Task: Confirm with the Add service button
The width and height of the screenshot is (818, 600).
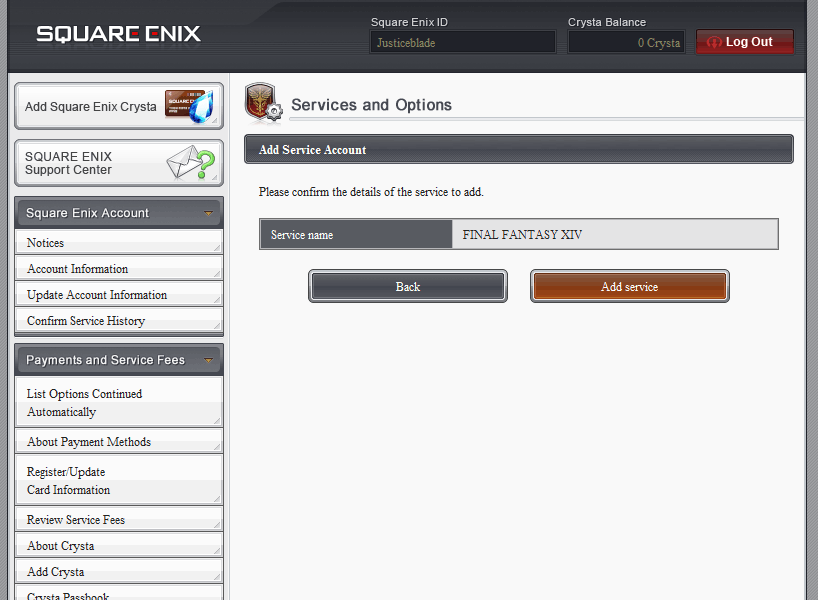Action: (629, 287)
